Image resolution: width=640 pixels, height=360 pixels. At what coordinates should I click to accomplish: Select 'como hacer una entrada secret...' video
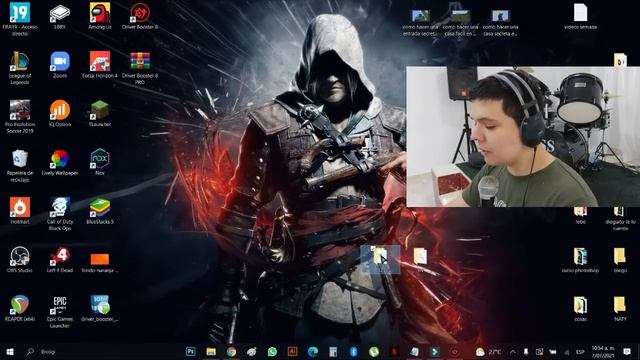click(420, 23)
